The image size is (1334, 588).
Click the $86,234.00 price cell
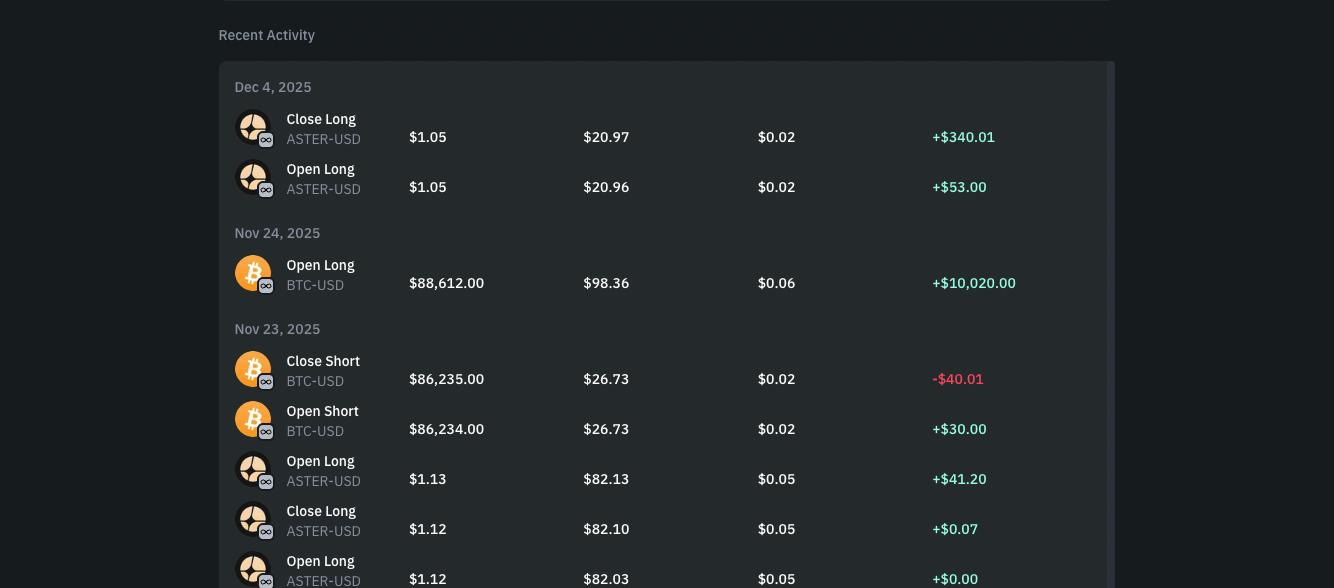[x=446, y=429]
